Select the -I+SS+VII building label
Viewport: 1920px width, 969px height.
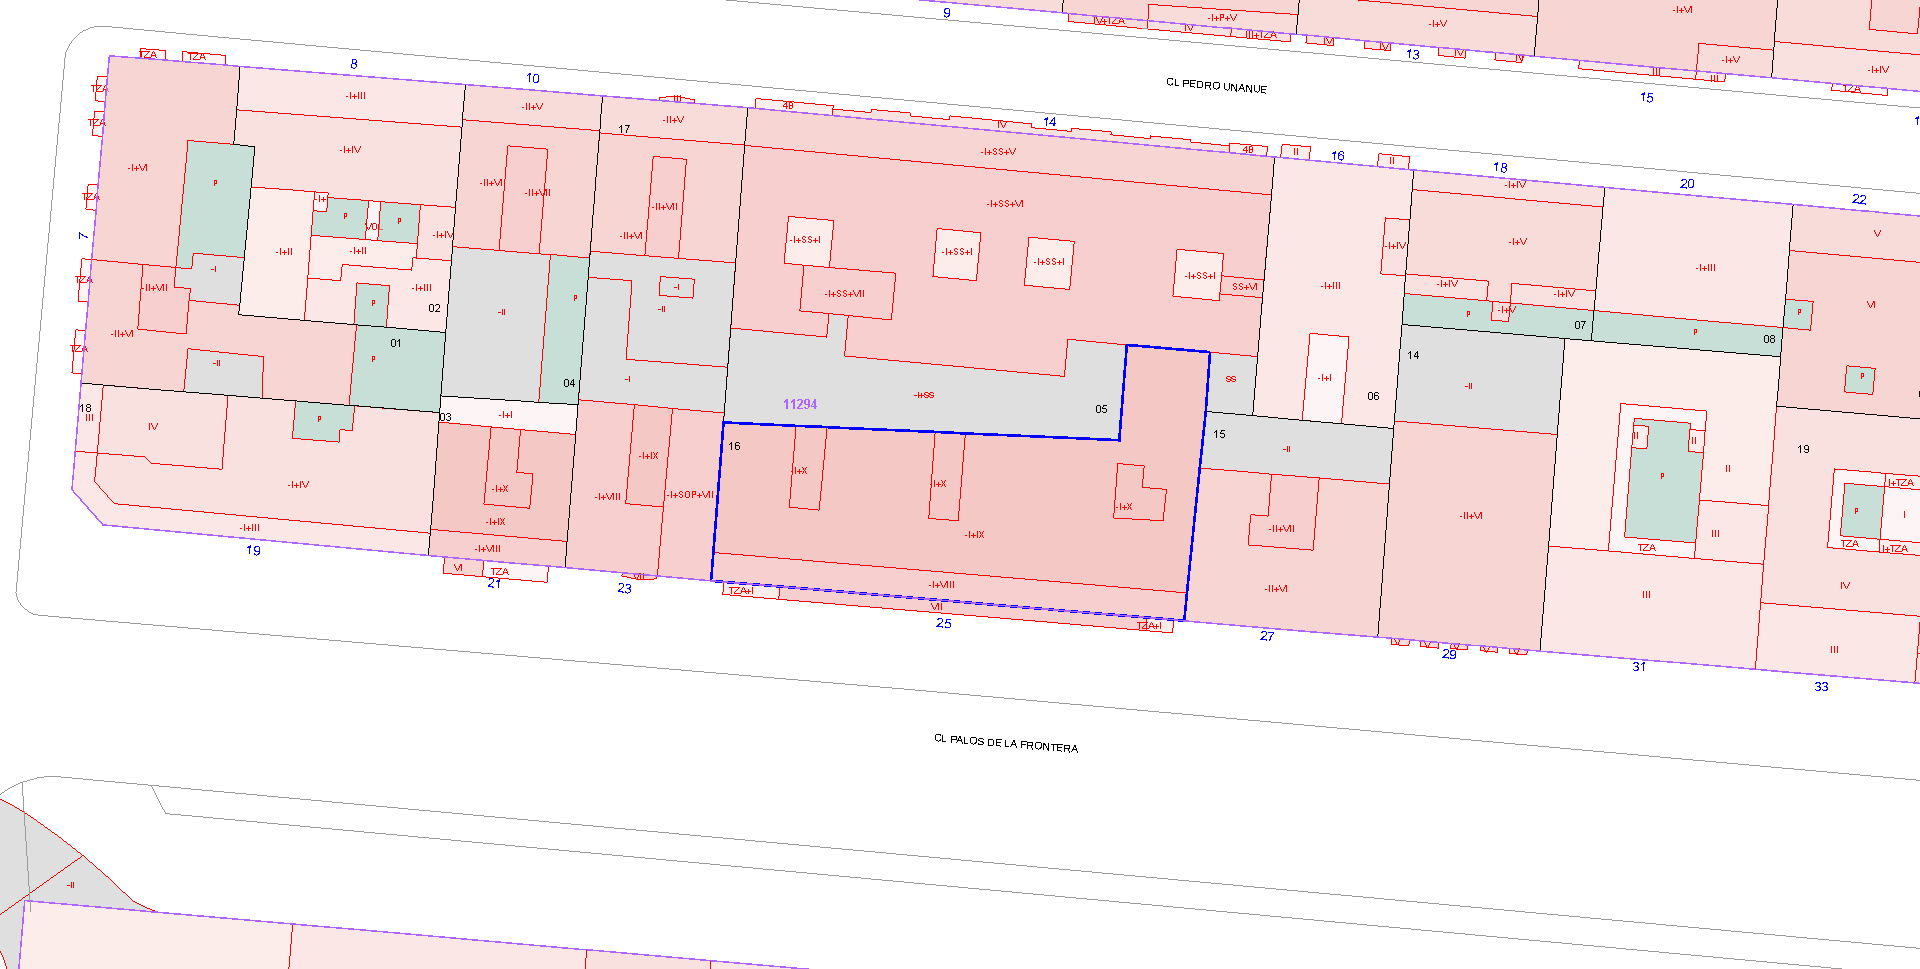click(845, 294)
